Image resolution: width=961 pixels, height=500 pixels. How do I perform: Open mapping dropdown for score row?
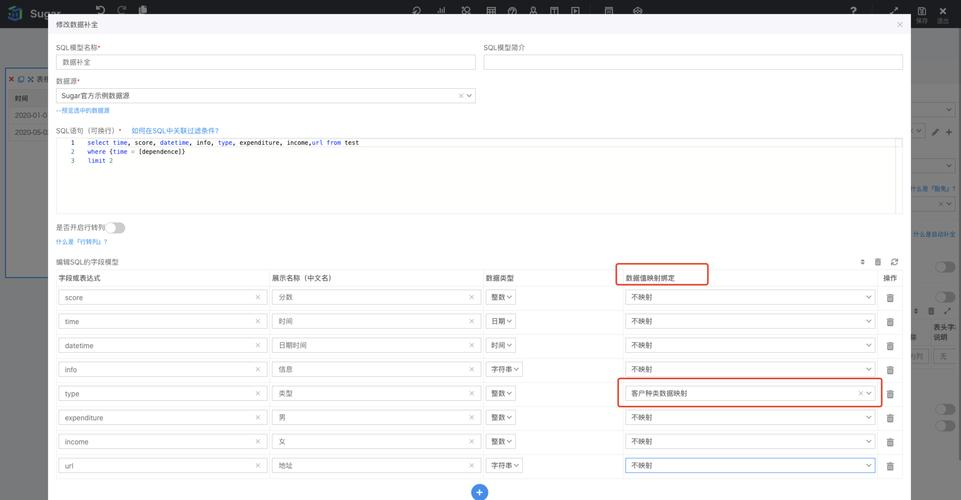[750, 297]
